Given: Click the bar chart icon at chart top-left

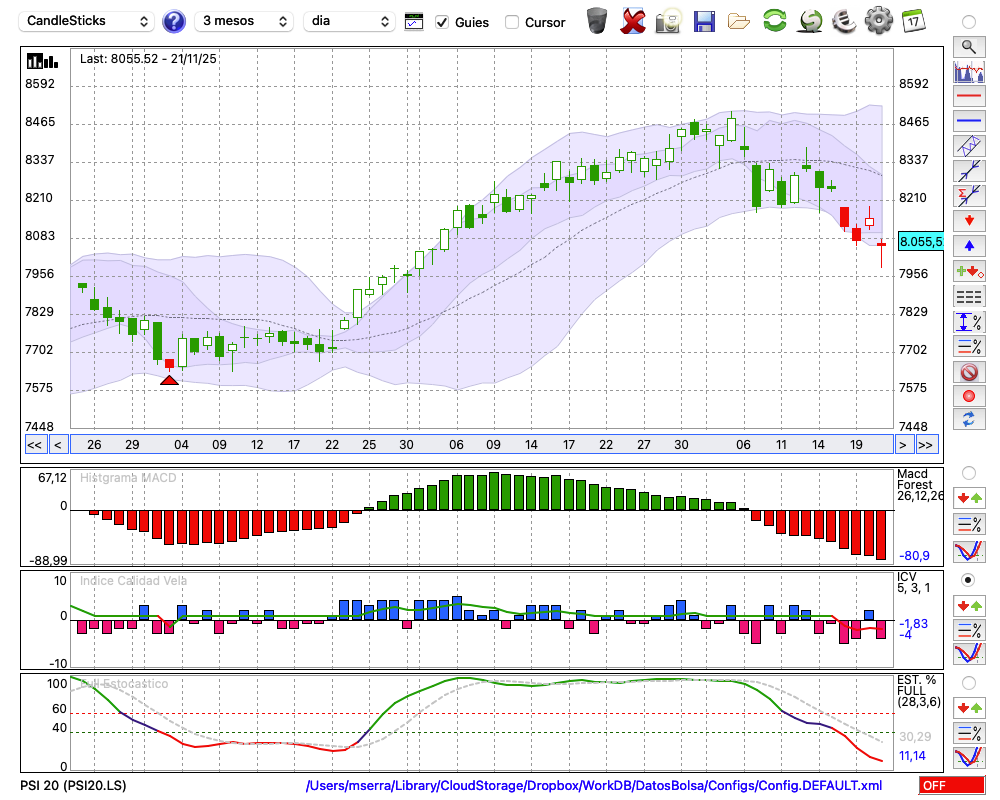Looking at the screenshot, I should 42,61.
